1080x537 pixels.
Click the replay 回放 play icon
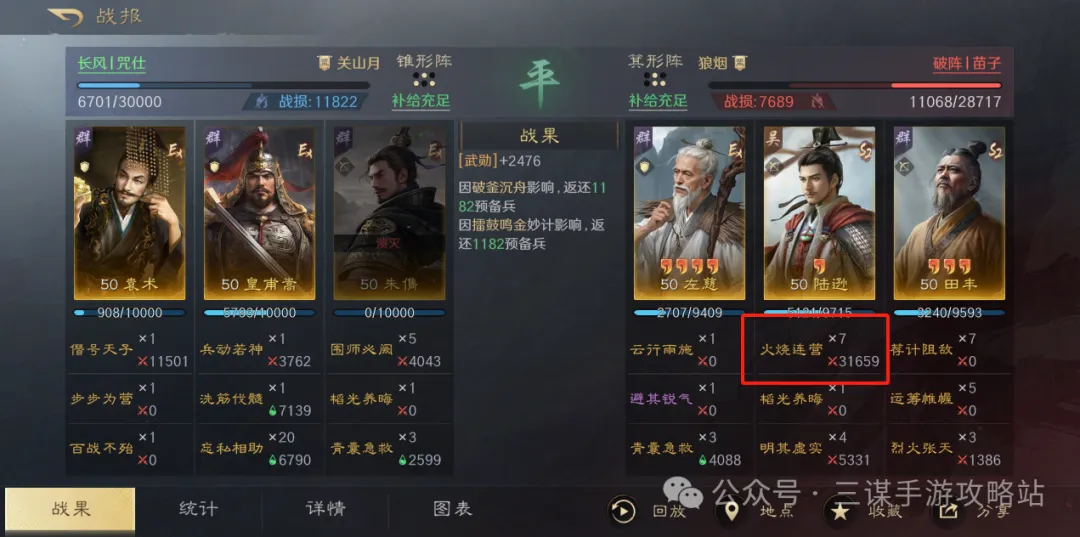(x=623, y=511)
